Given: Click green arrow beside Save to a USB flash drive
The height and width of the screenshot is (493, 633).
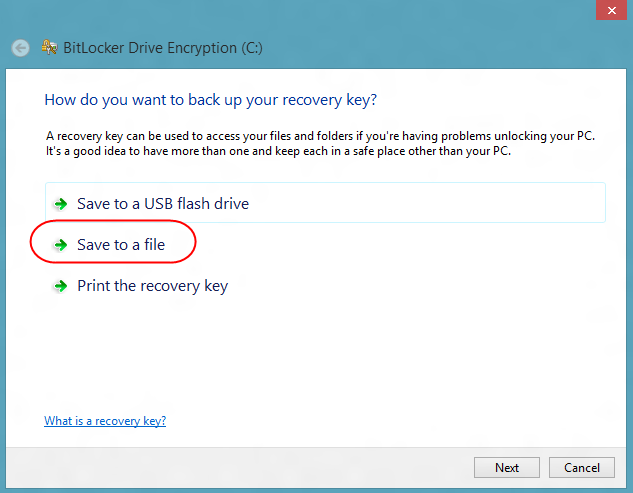Looking at the screenshot, I should point(61,204).
